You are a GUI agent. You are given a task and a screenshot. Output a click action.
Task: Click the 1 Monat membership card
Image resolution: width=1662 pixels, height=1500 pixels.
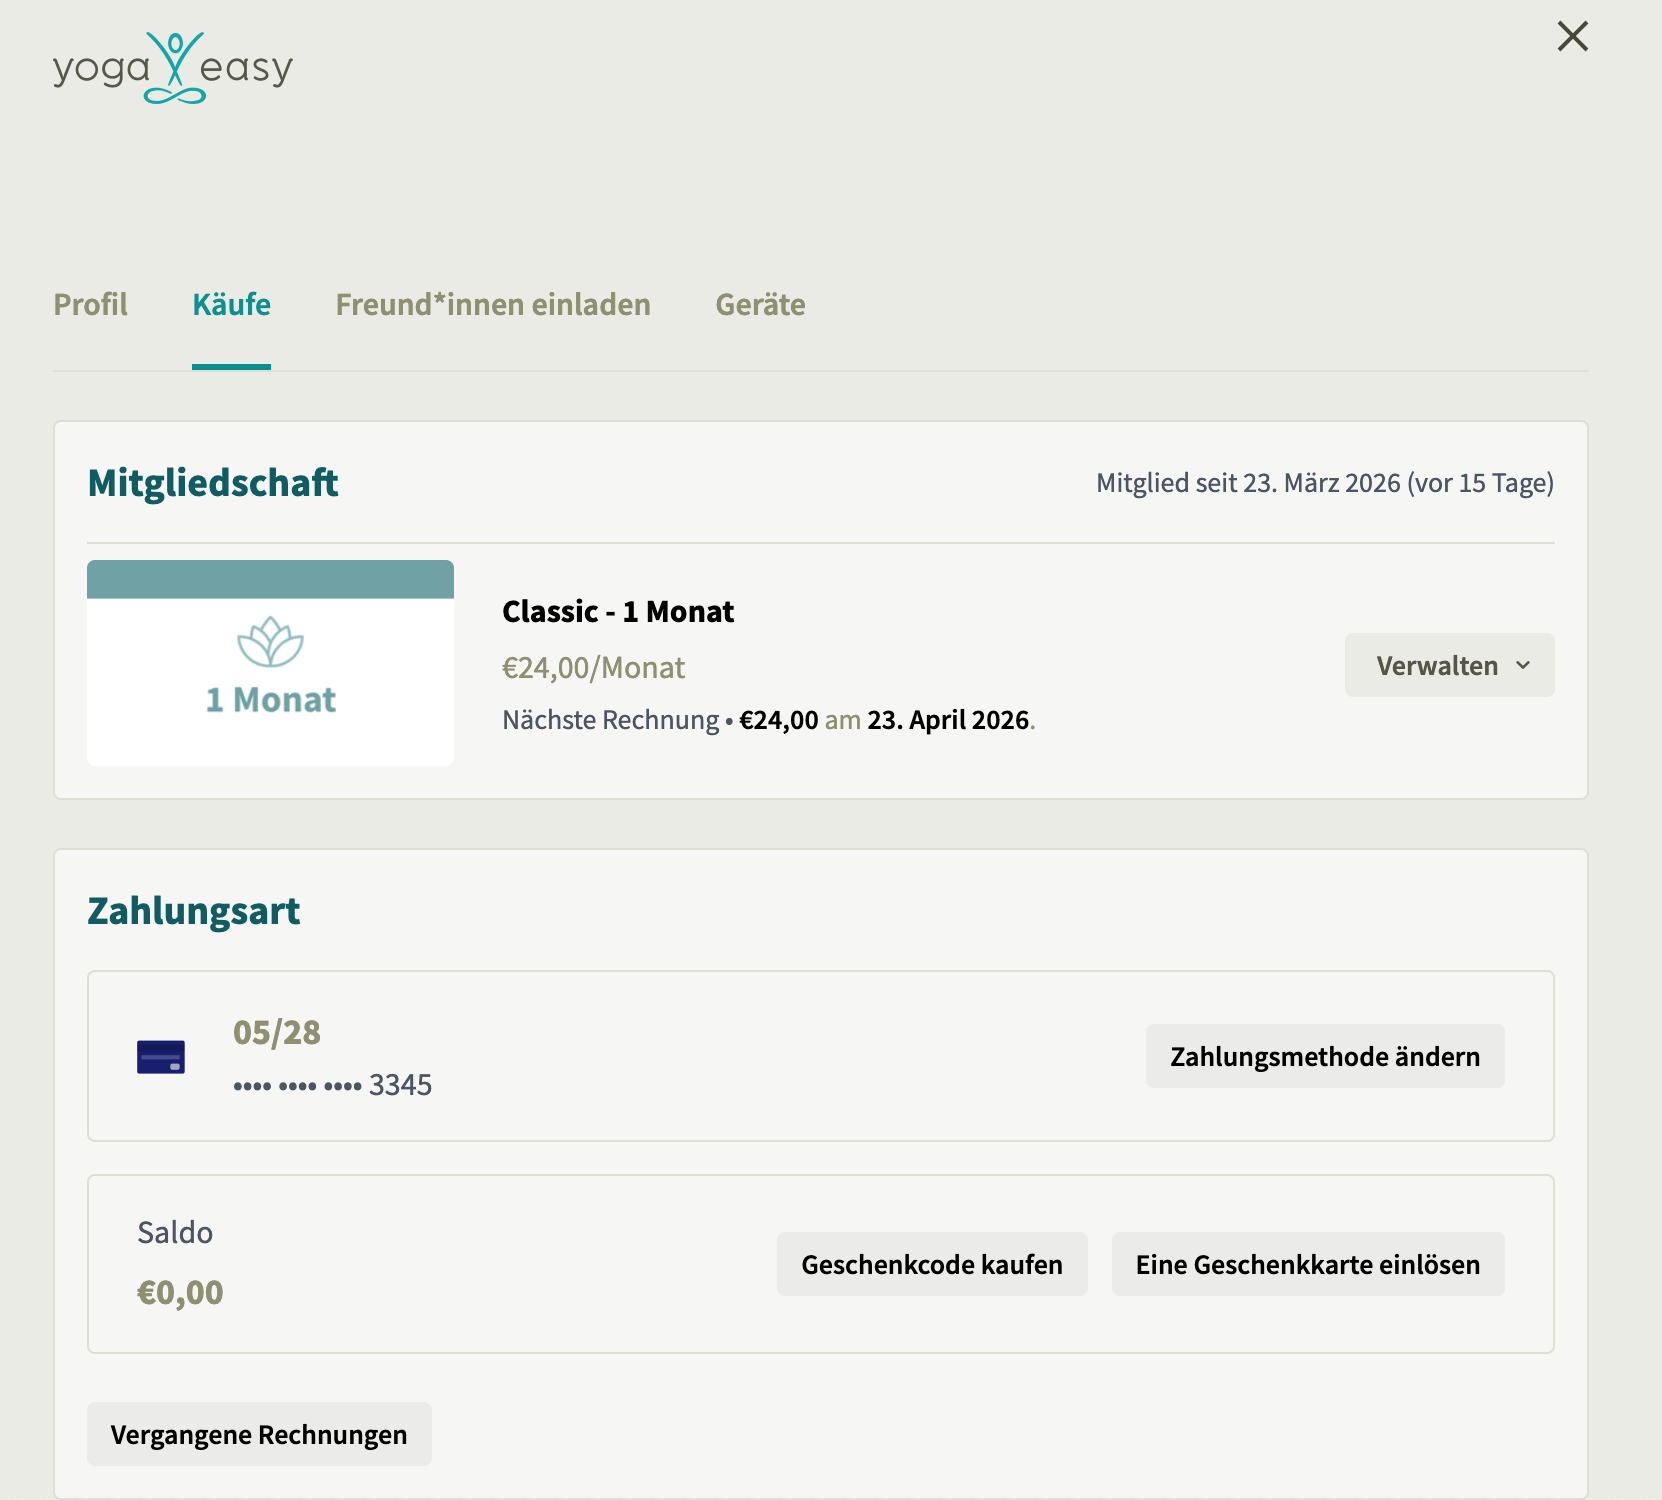tap(270, 663)
